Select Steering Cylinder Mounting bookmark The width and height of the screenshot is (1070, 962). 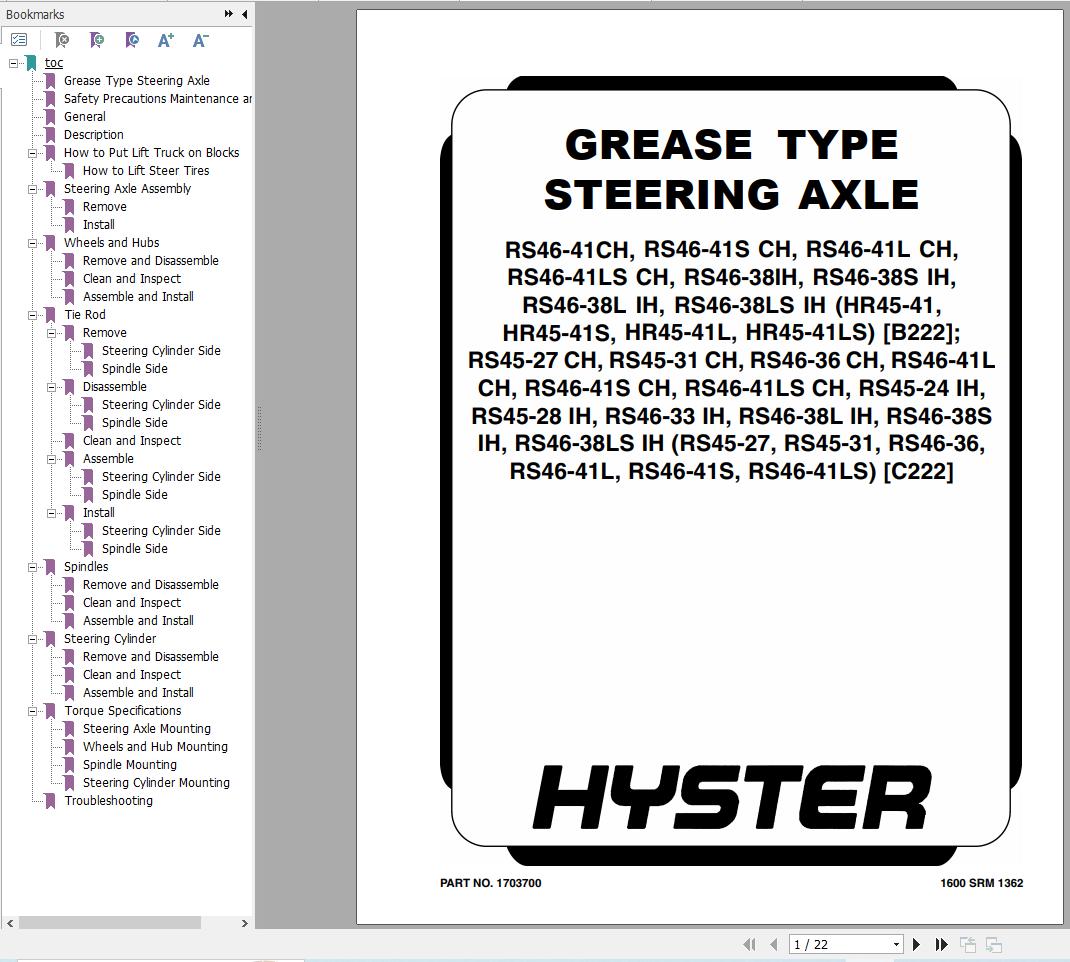coord(156,783)
